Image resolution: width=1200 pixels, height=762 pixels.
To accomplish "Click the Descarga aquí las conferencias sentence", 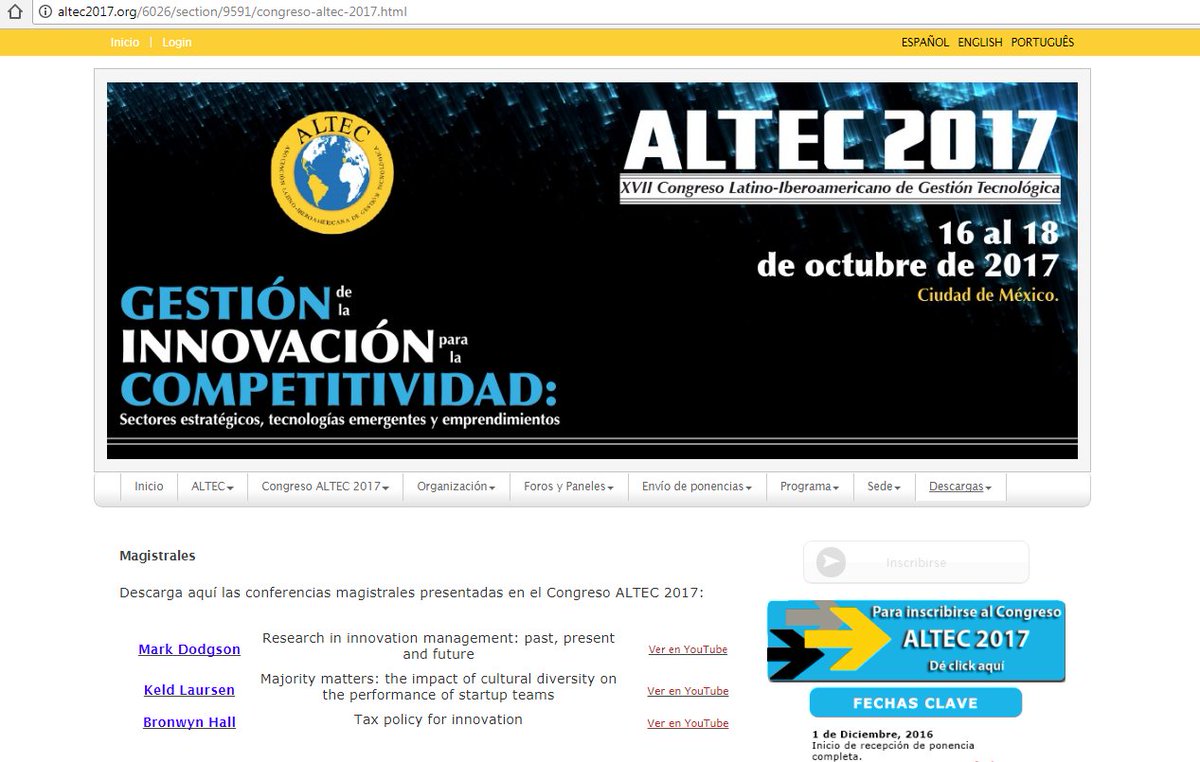I will [x=411, y=592].
